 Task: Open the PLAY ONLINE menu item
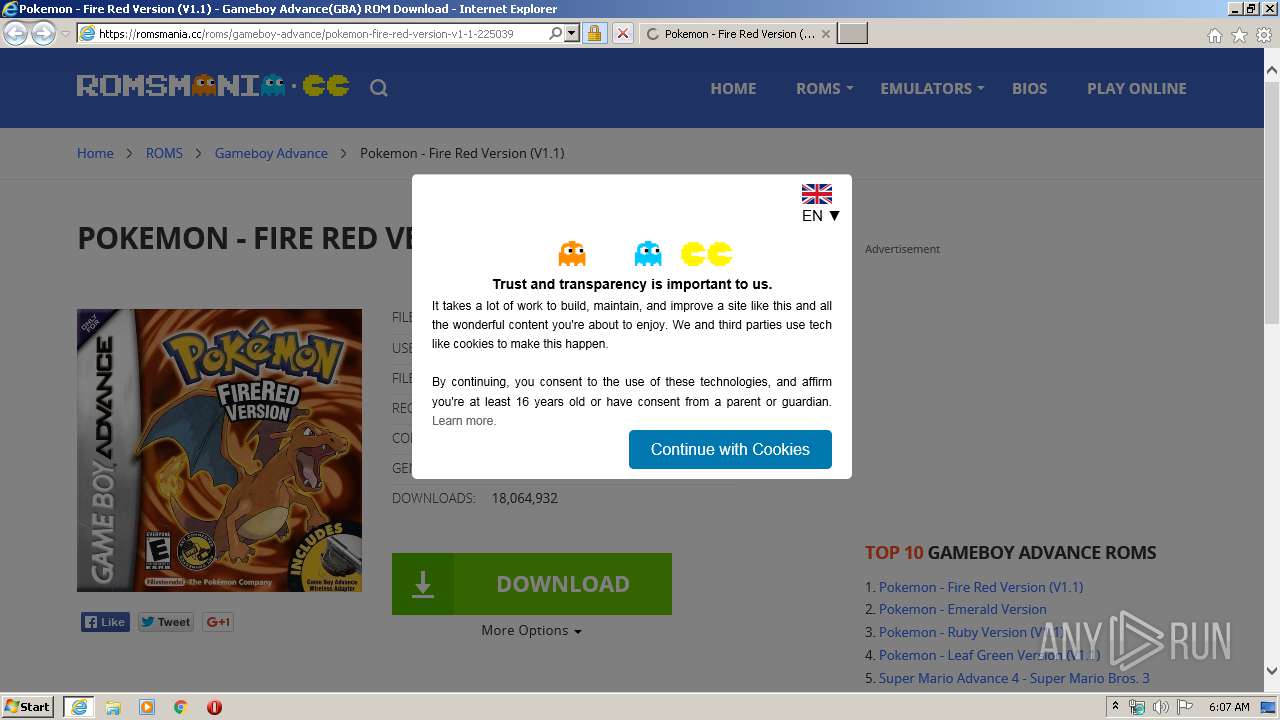click(x=1137, y=88)
